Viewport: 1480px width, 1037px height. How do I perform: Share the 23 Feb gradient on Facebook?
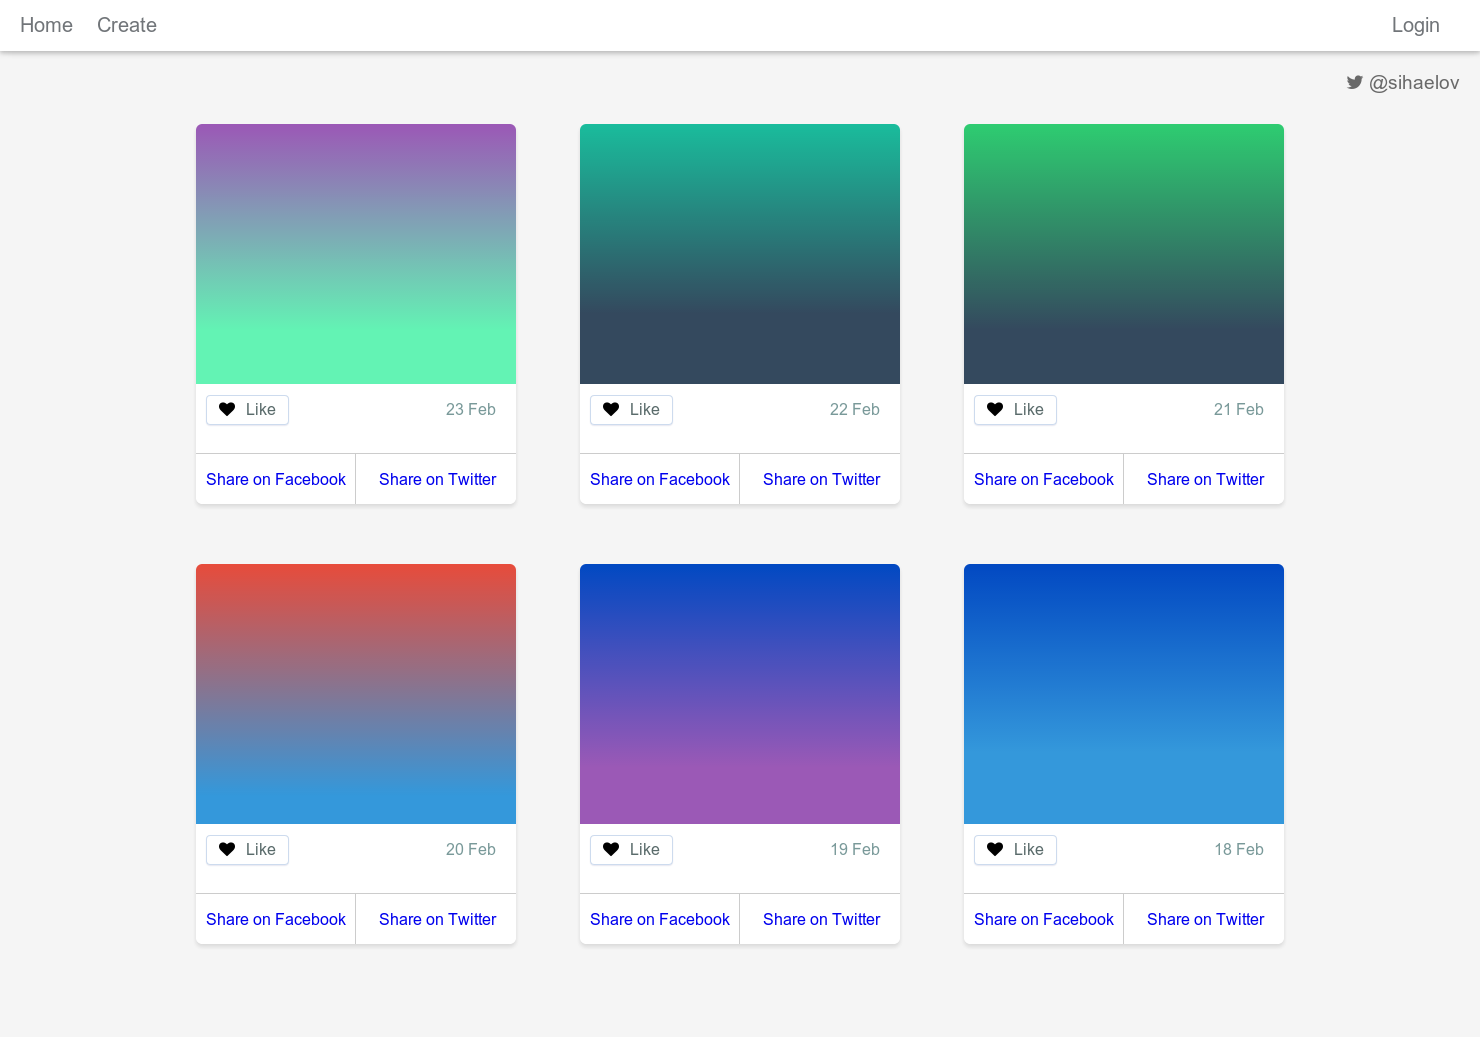276,479
